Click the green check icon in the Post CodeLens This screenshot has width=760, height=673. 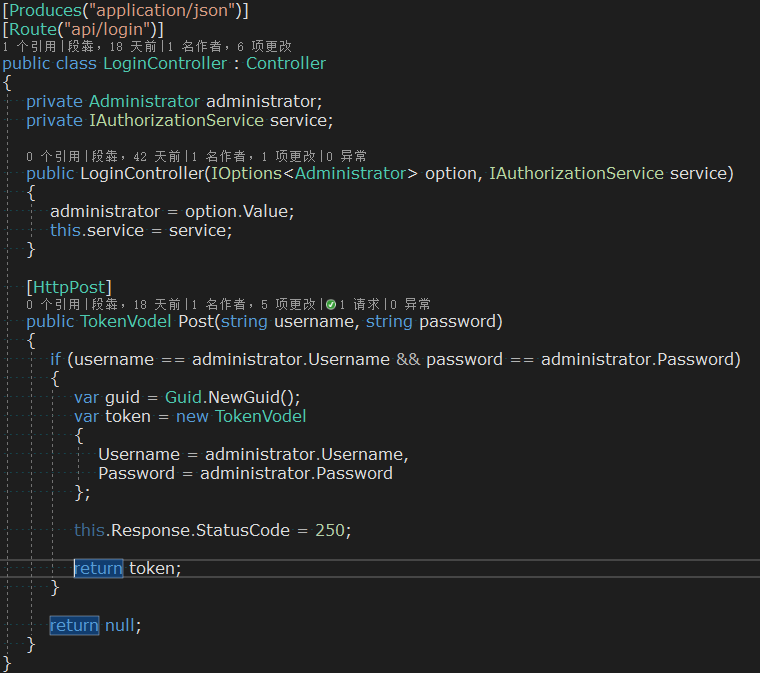331,304
